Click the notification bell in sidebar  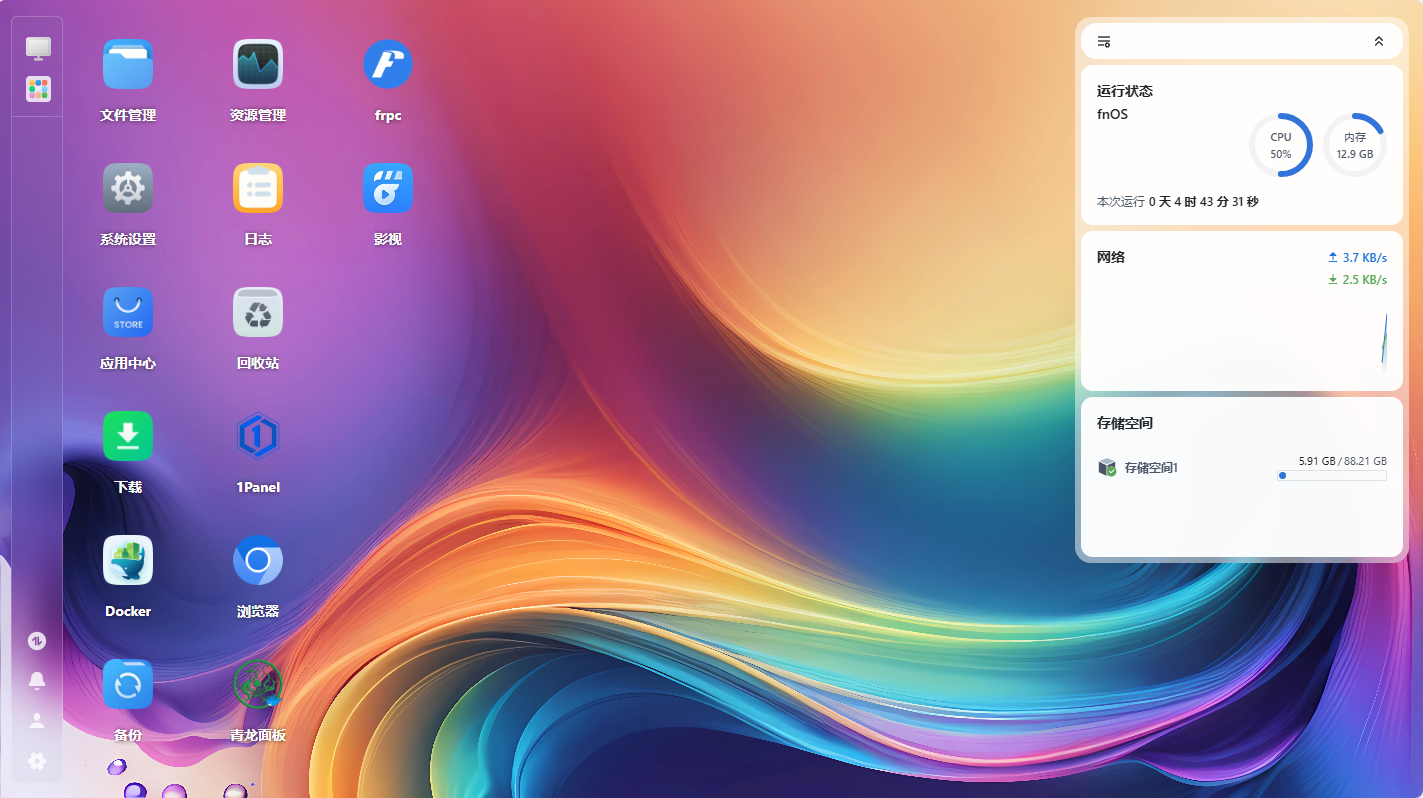click(37, 681)
